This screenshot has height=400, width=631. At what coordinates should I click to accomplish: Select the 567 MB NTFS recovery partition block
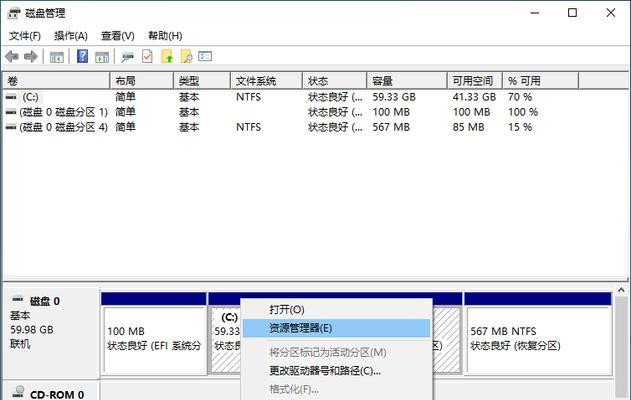[538, 339]
